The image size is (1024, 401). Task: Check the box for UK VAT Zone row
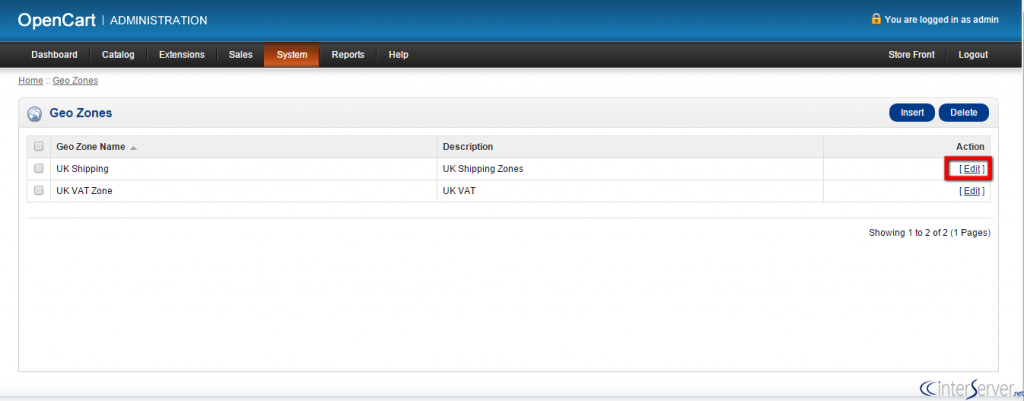click(39, 191)
